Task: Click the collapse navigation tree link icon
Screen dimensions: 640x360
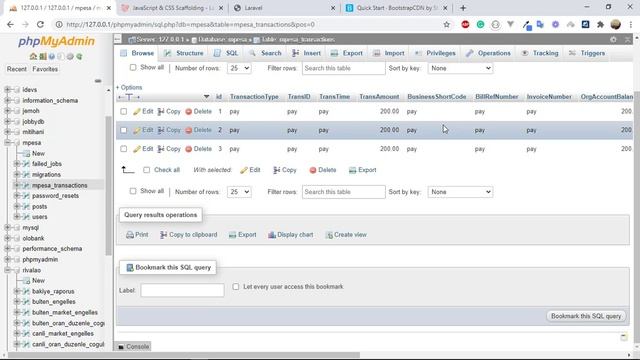Action: (x=98, y=81)
